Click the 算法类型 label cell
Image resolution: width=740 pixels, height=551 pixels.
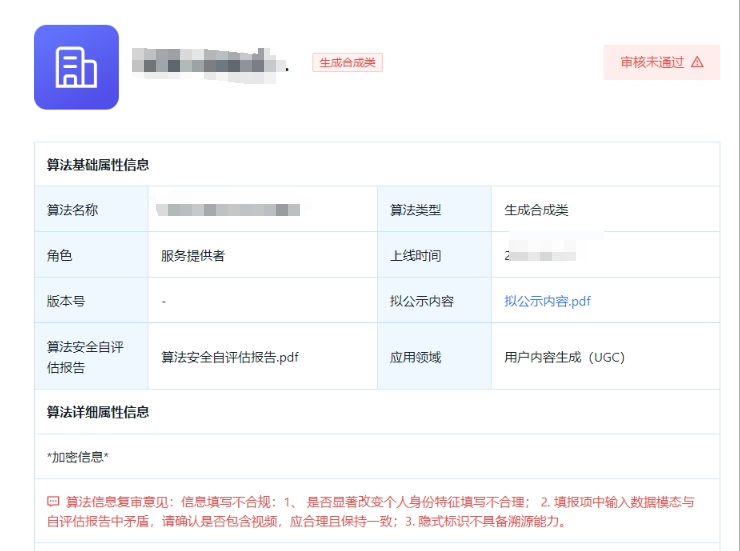coord(435,209)
